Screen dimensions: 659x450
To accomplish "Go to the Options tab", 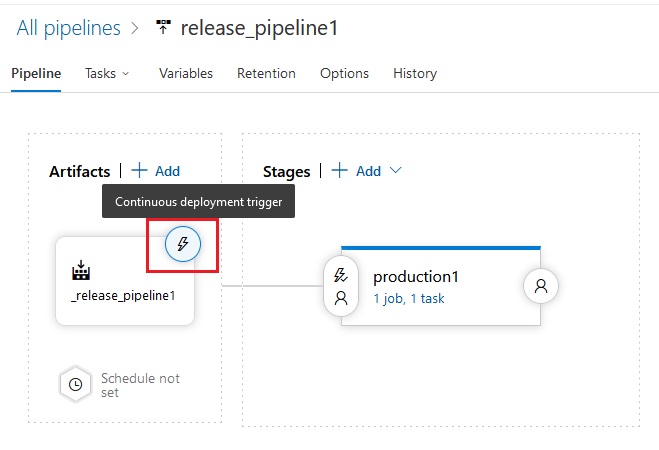I will pos(344,74).
